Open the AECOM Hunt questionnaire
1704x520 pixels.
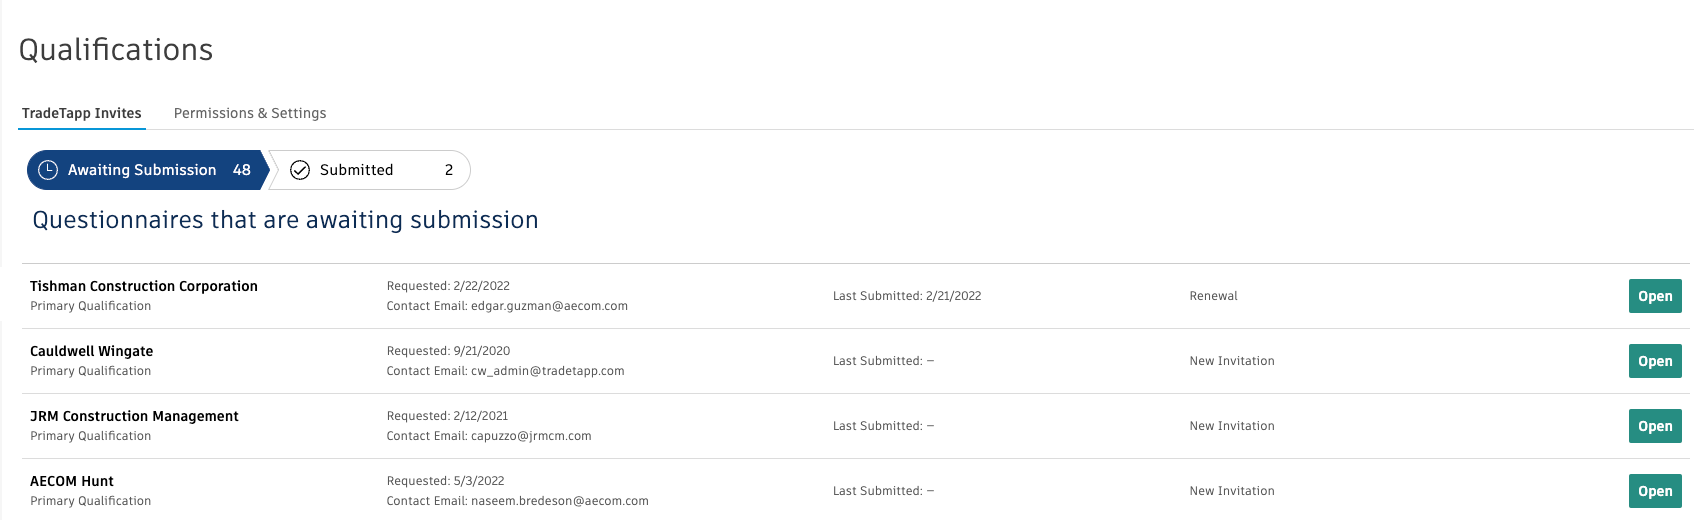coord(1654,491)
